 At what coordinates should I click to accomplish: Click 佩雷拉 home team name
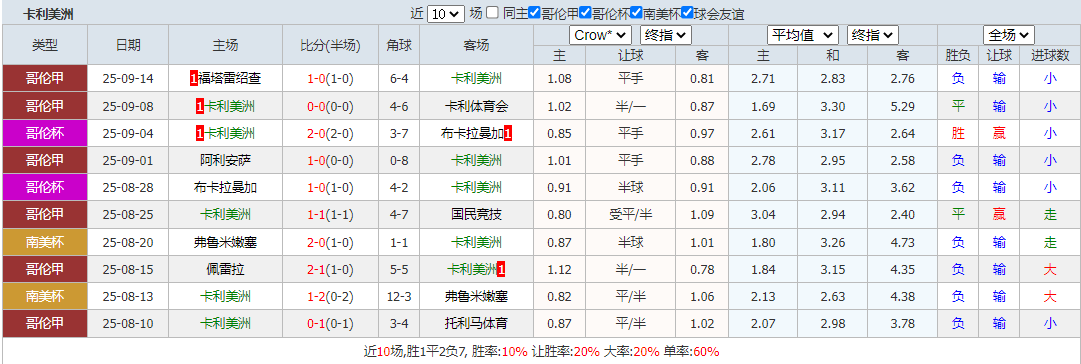(x=225, y=269)
